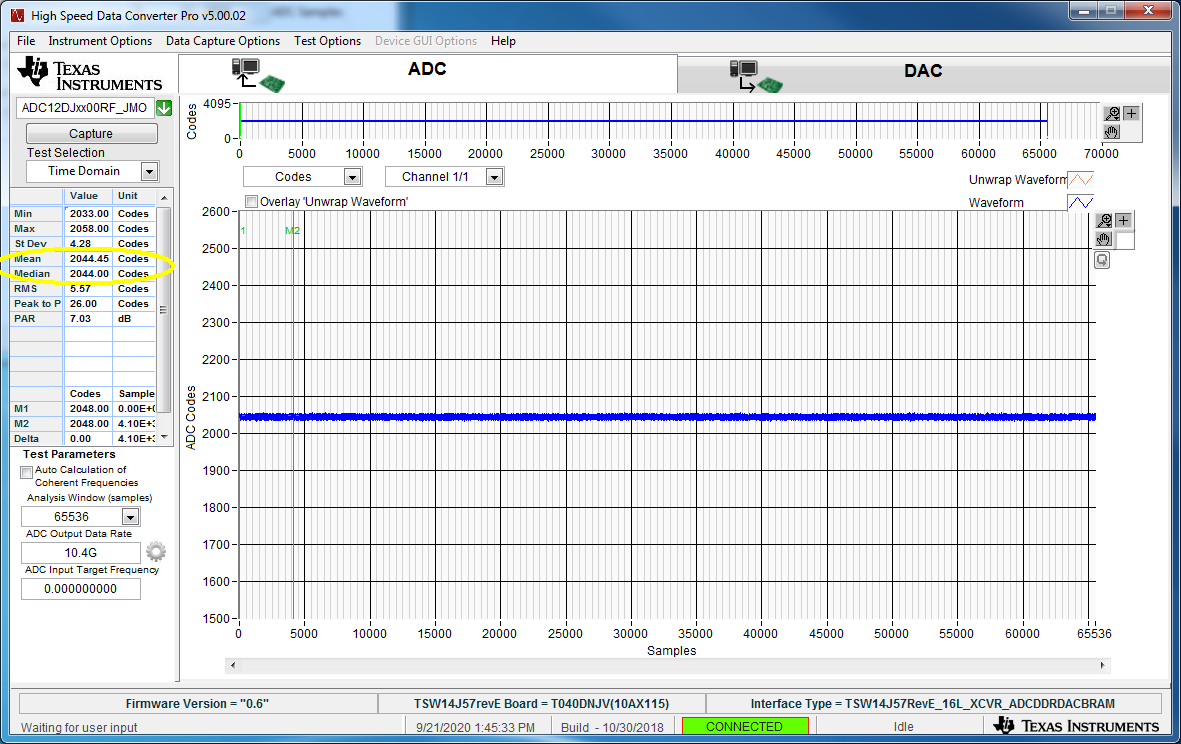Select zoom tool on the top overview graph

click(x=1112, y=114)
